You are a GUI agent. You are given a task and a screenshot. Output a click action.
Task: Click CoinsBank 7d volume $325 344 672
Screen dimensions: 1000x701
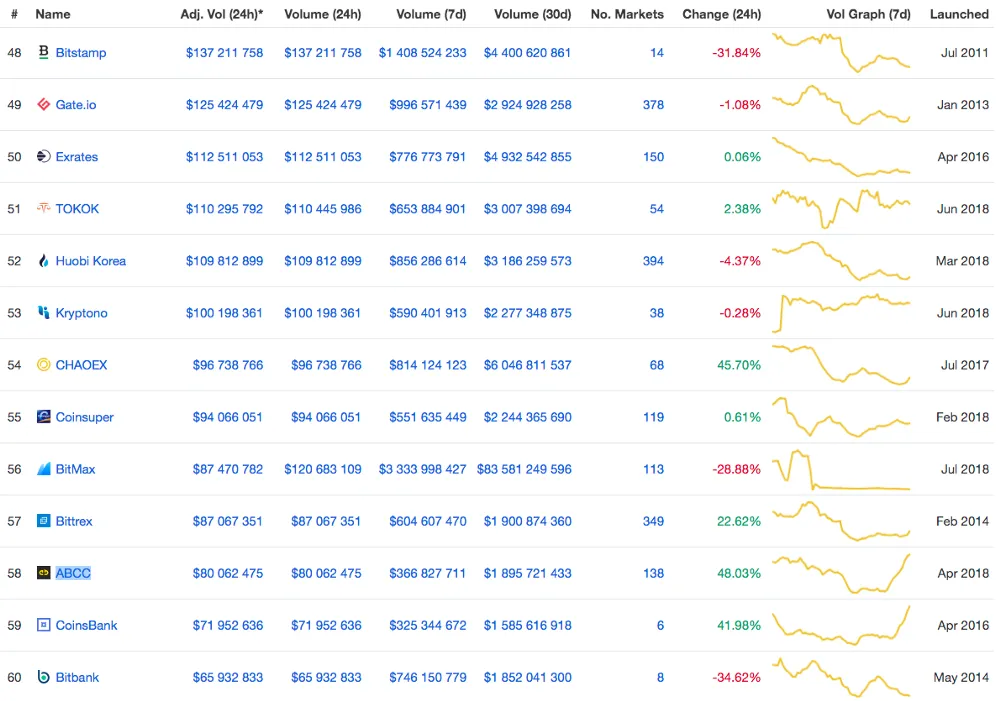[427, 625]
